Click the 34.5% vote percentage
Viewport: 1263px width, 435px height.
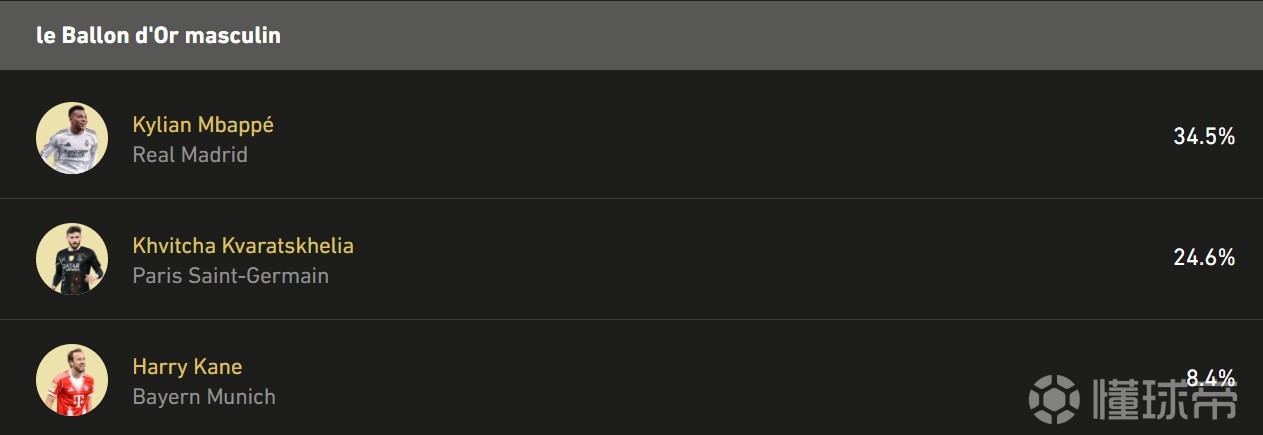click(x=1204, y=137)
